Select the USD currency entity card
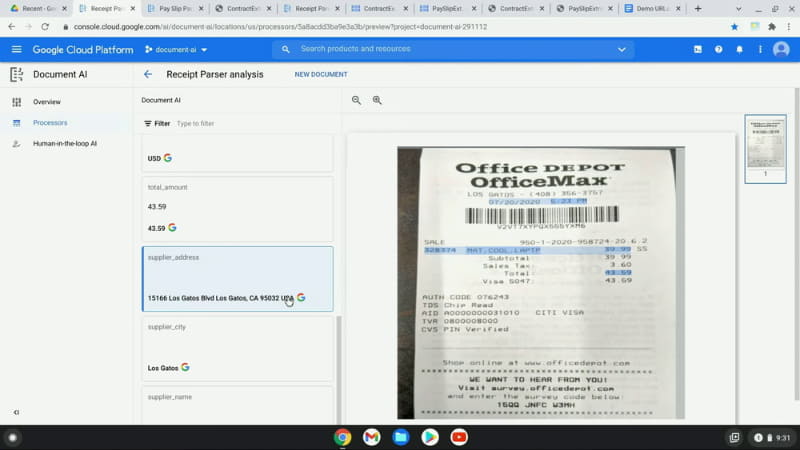This screenshot has height=450, width=800. coord(237,153)
